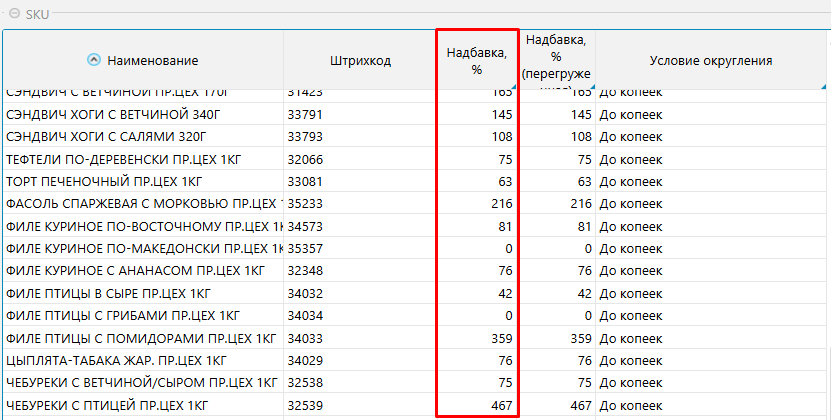831x420 pixels.
Task: Click the sort arrow icon beside Наименование
Action: [94, 61]
